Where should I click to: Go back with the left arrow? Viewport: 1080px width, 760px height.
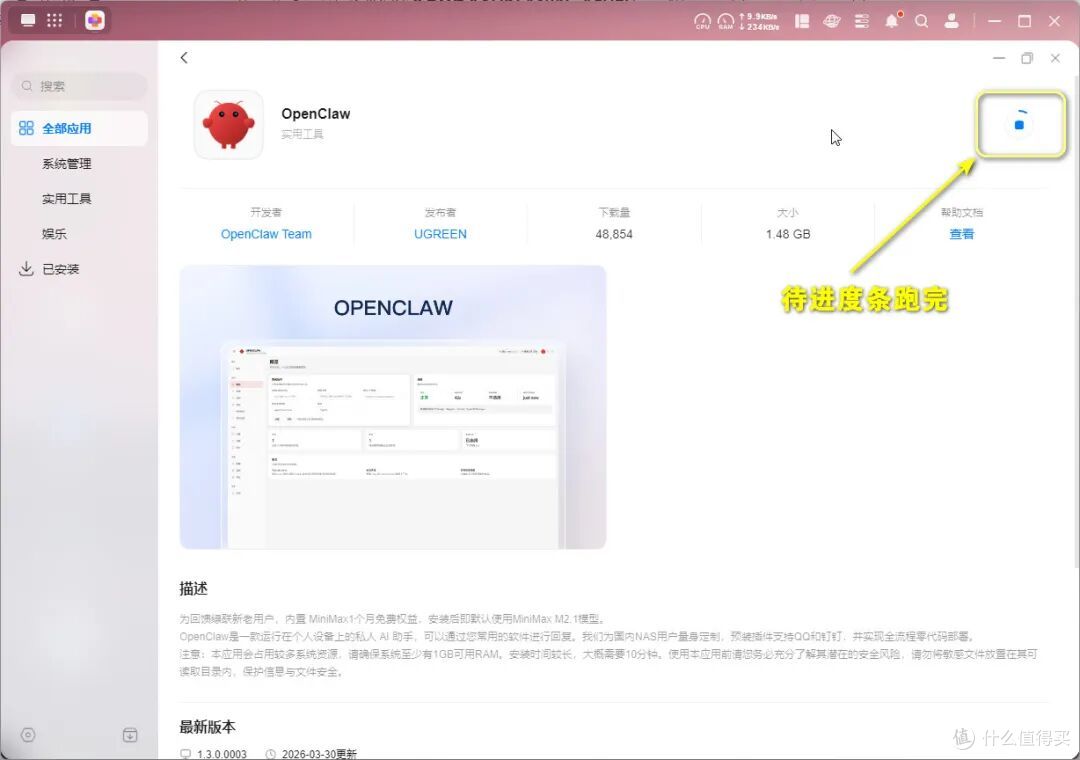(x=184, y=58)
